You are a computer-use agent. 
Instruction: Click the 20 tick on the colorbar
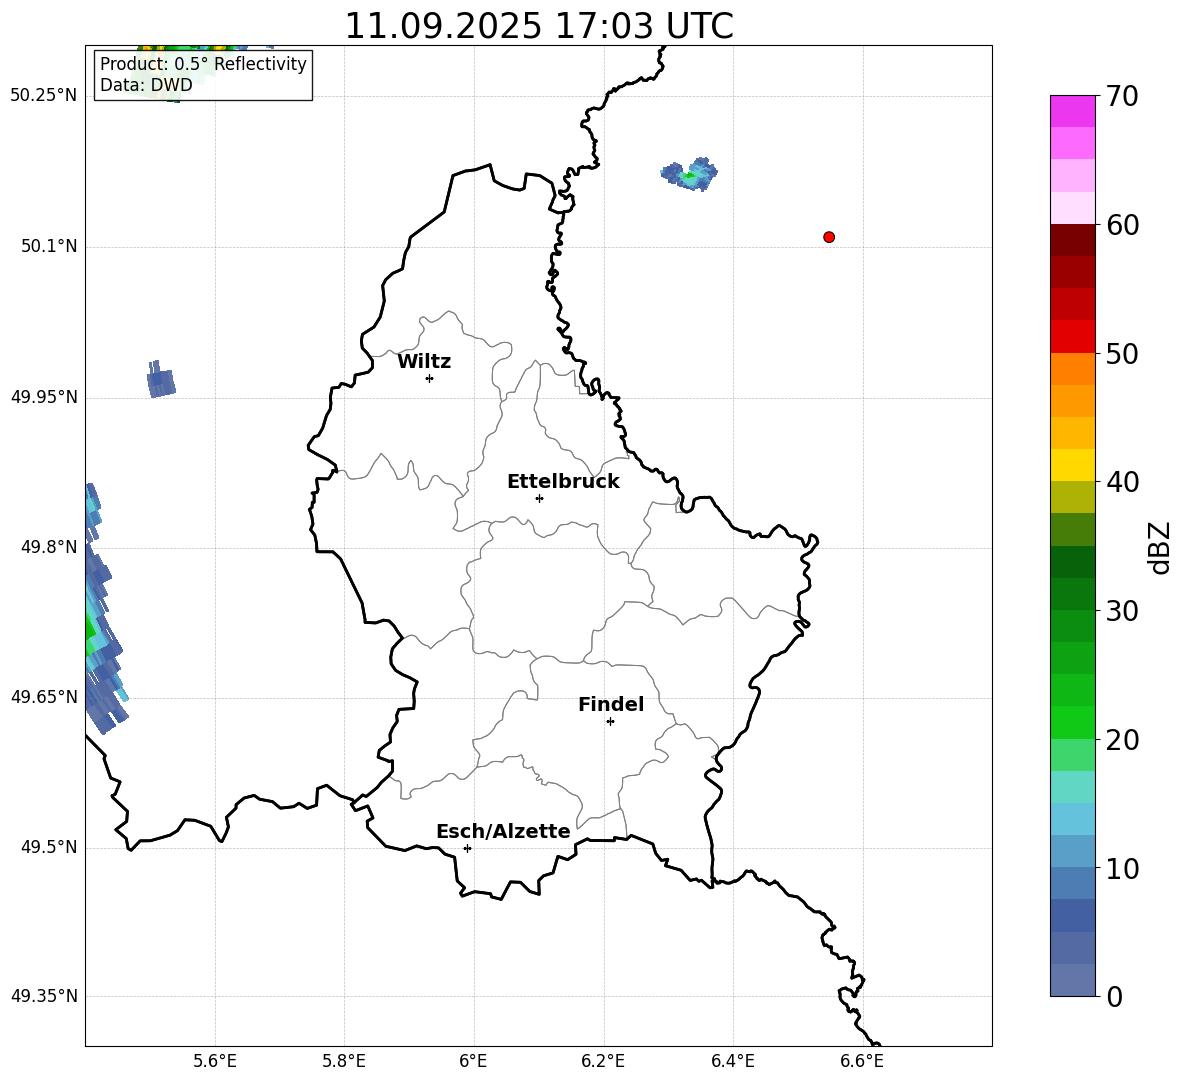coord(1122,739)
